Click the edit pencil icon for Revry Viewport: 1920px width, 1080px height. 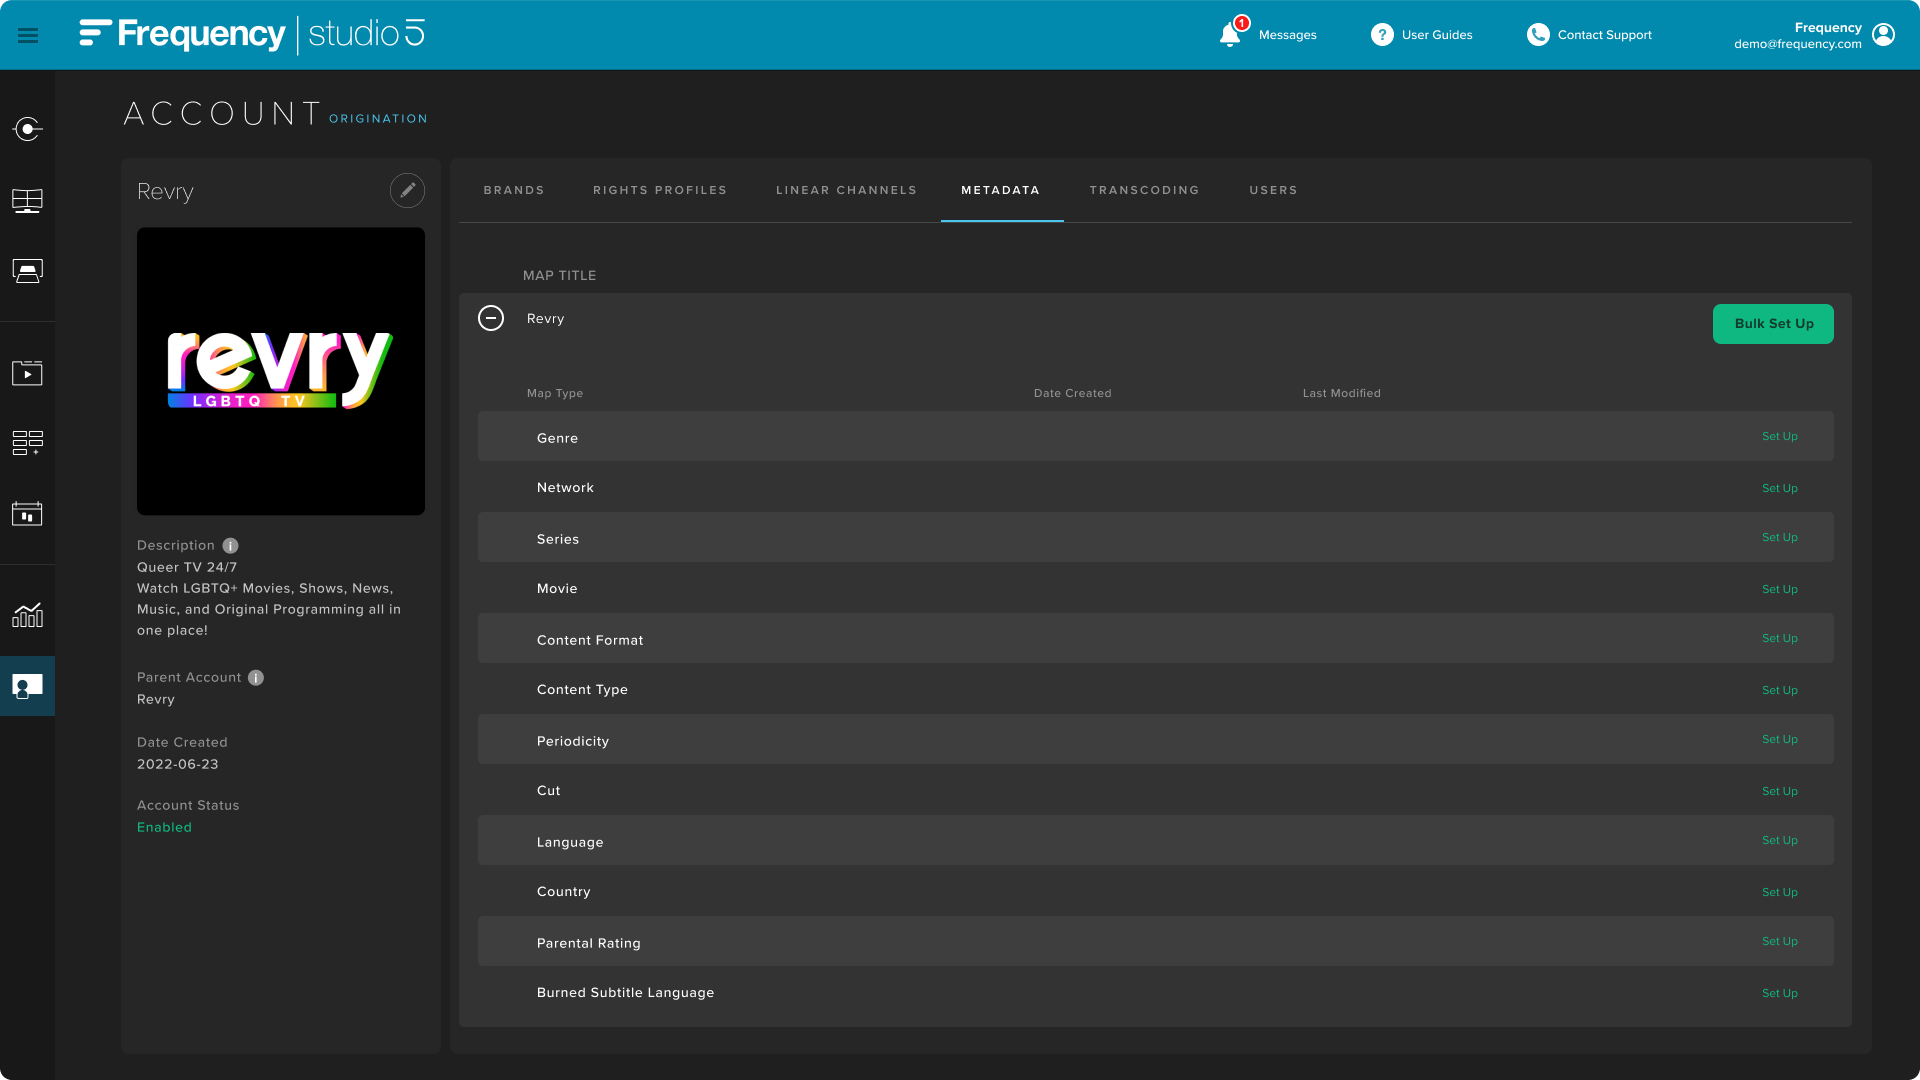[407, 190]
